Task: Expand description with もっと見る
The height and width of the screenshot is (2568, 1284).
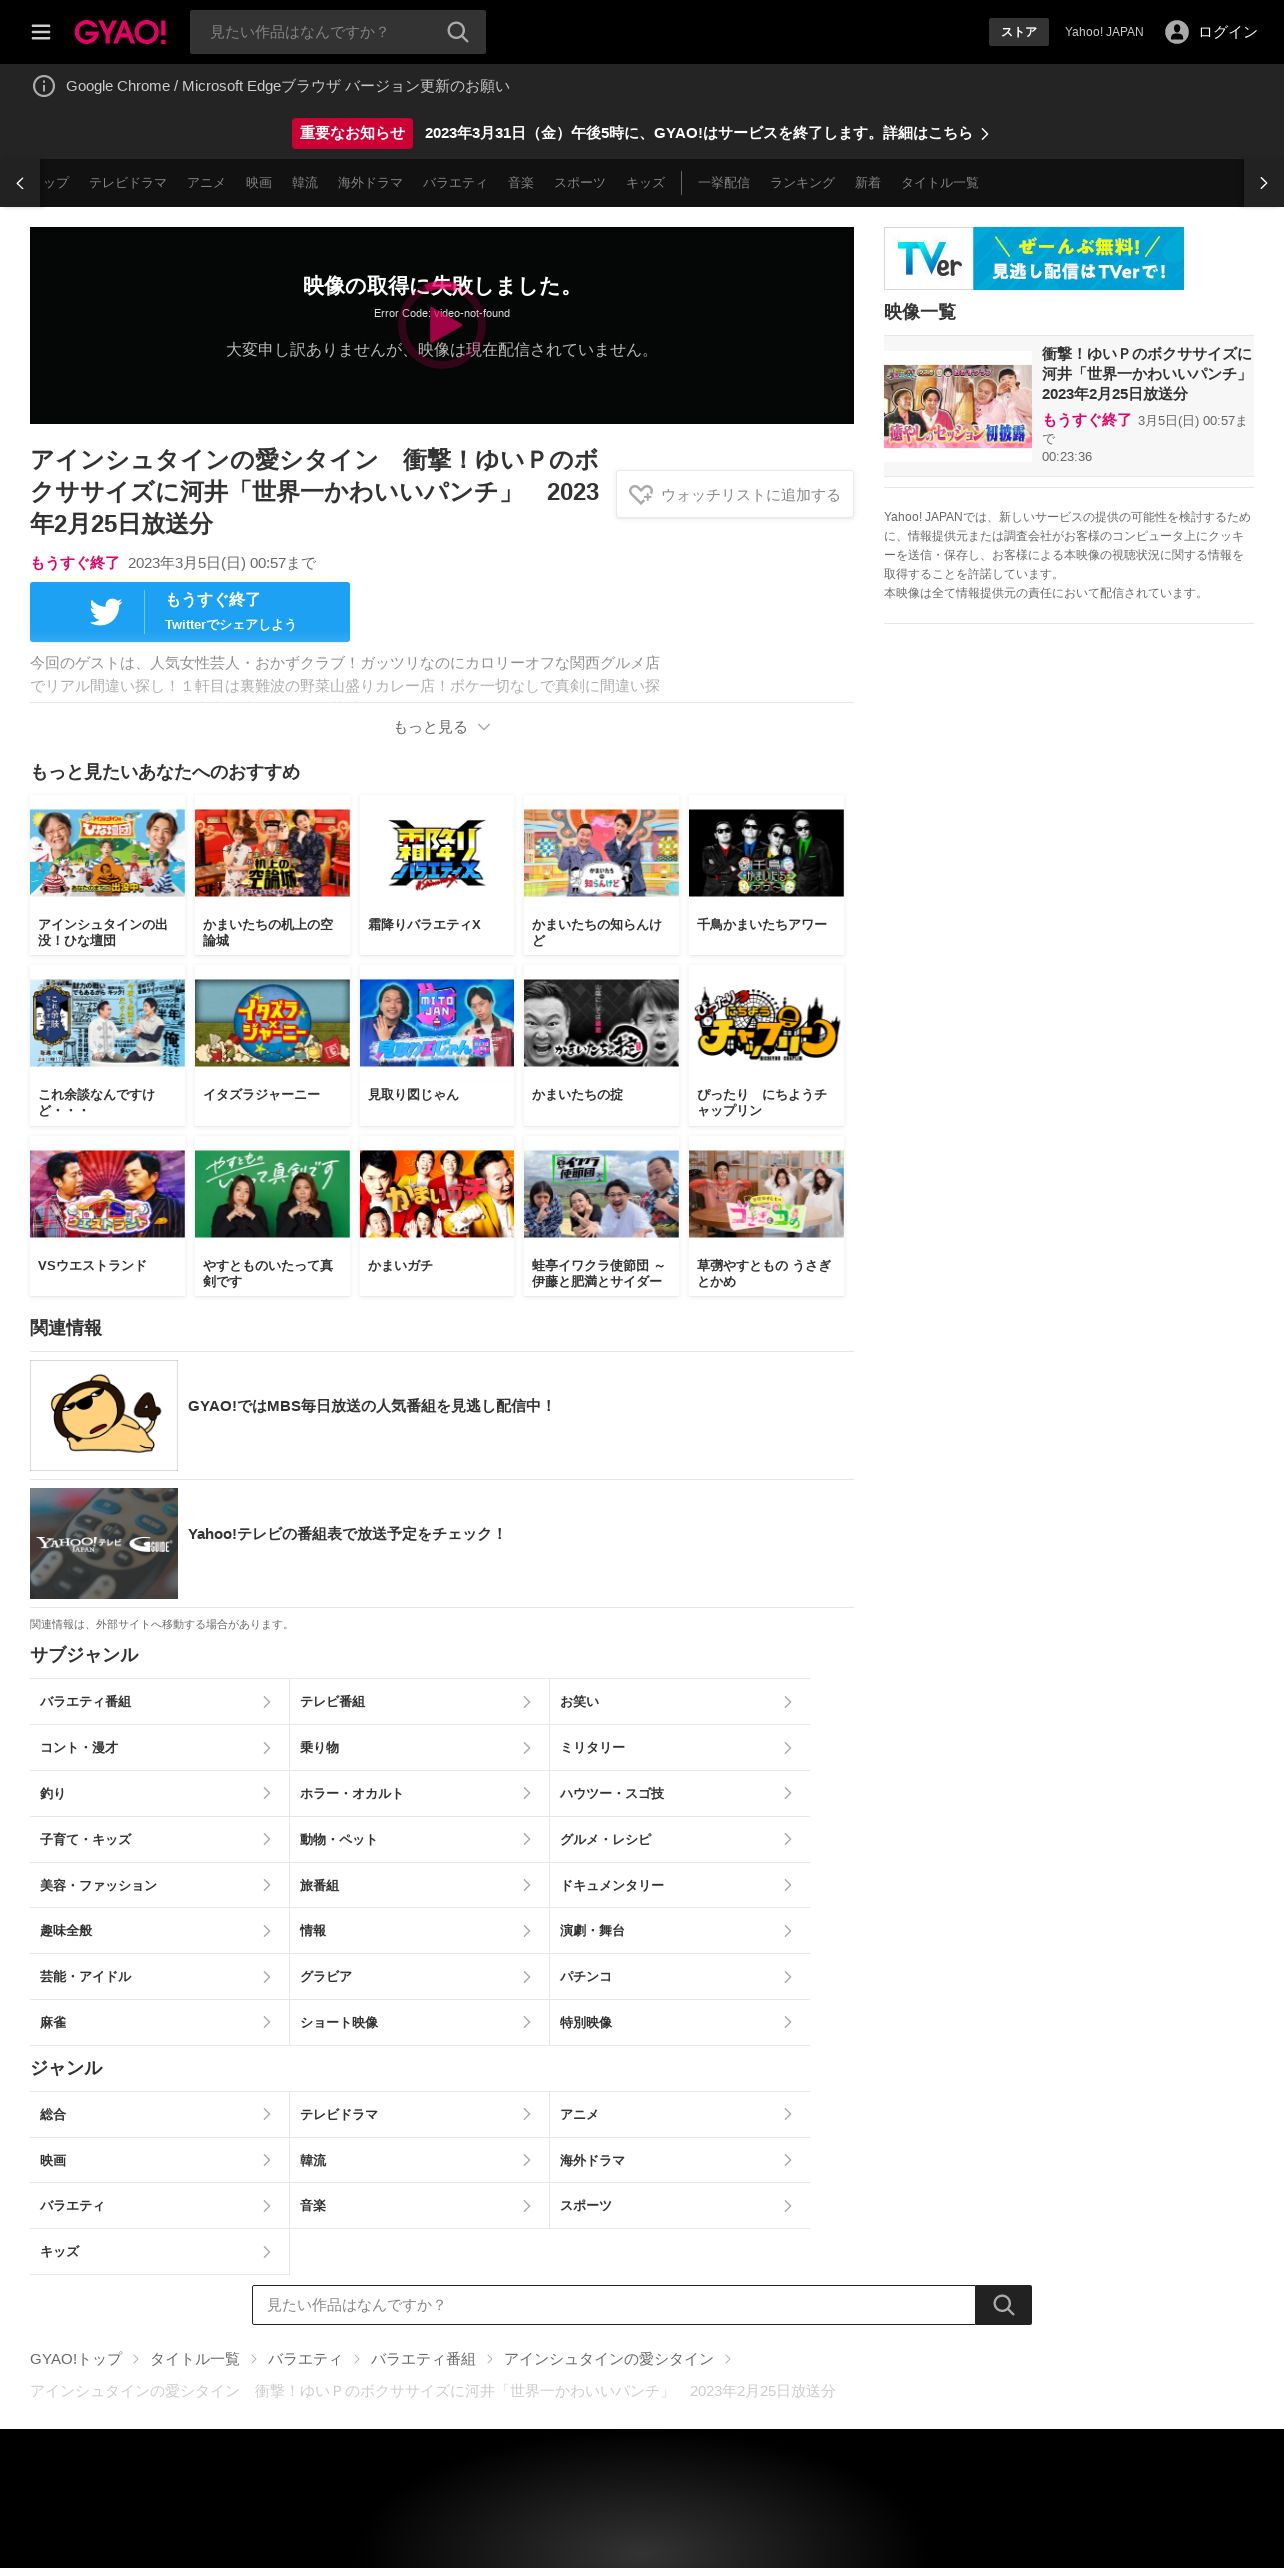Action: (x=442, y=727)
